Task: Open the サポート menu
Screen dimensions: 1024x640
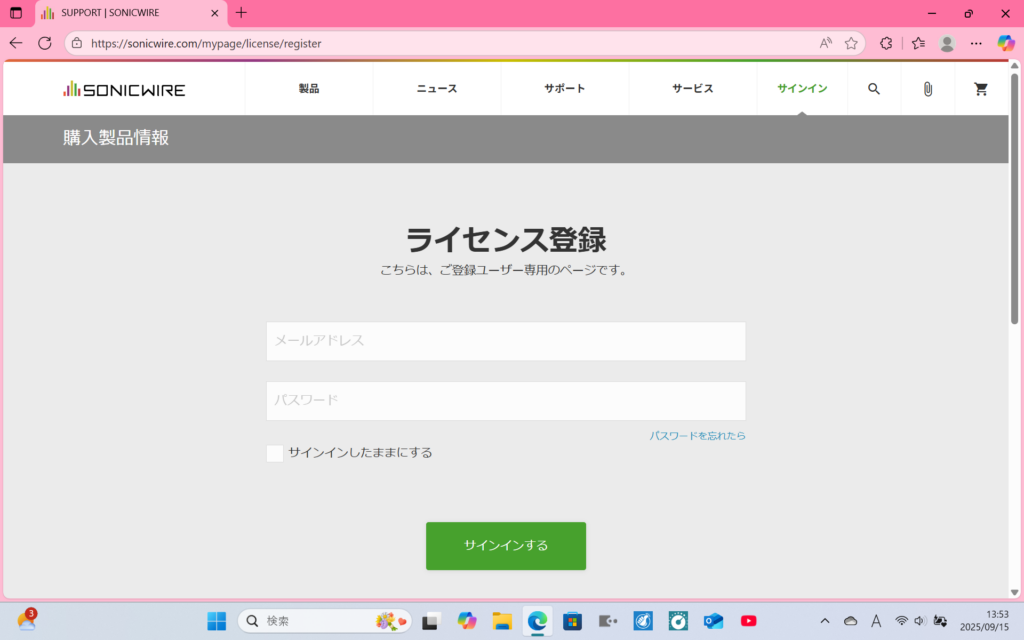Action: pyautogui.click(x=565, y=89)
